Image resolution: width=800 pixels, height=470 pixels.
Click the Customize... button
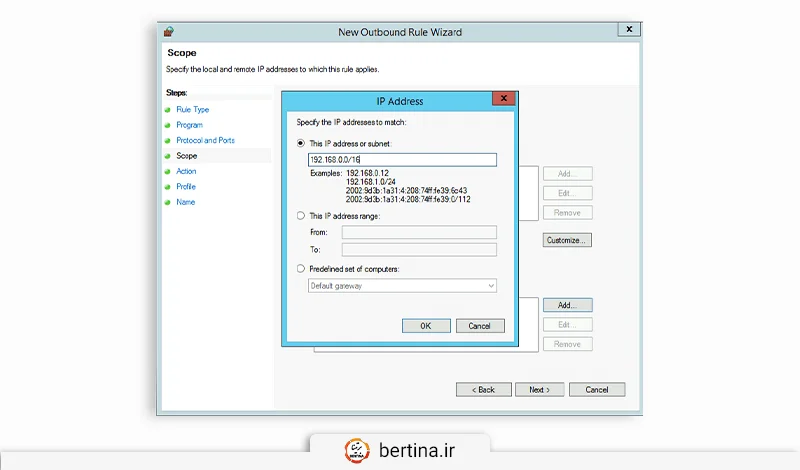tap(568, 240)
